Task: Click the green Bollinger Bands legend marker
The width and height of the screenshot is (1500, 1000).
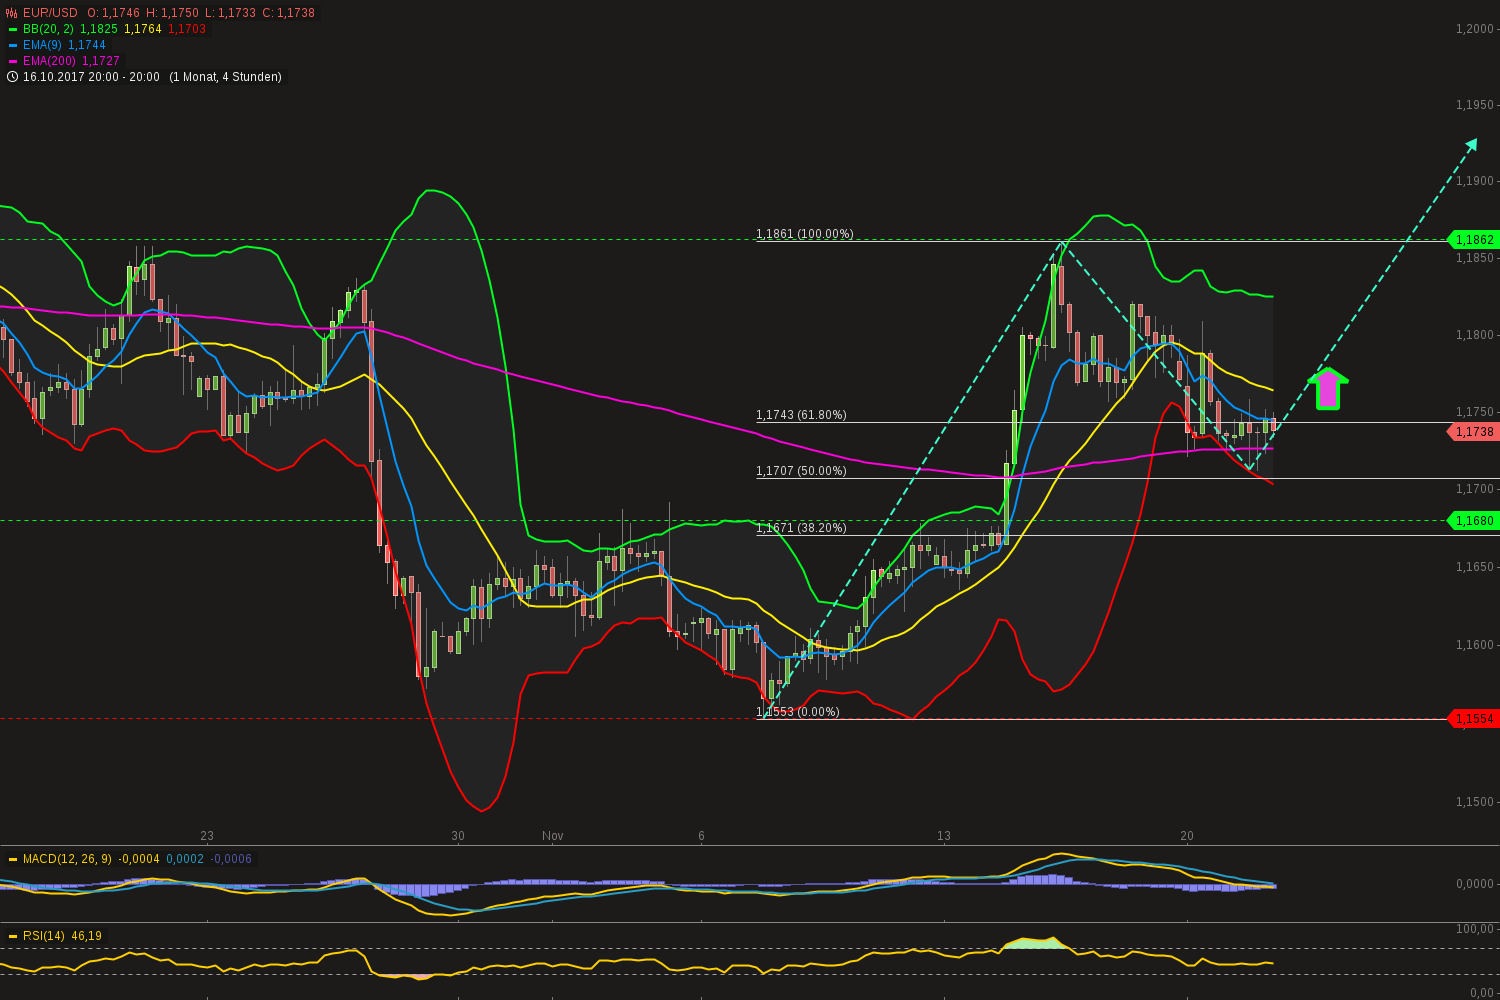Action: 12,29
